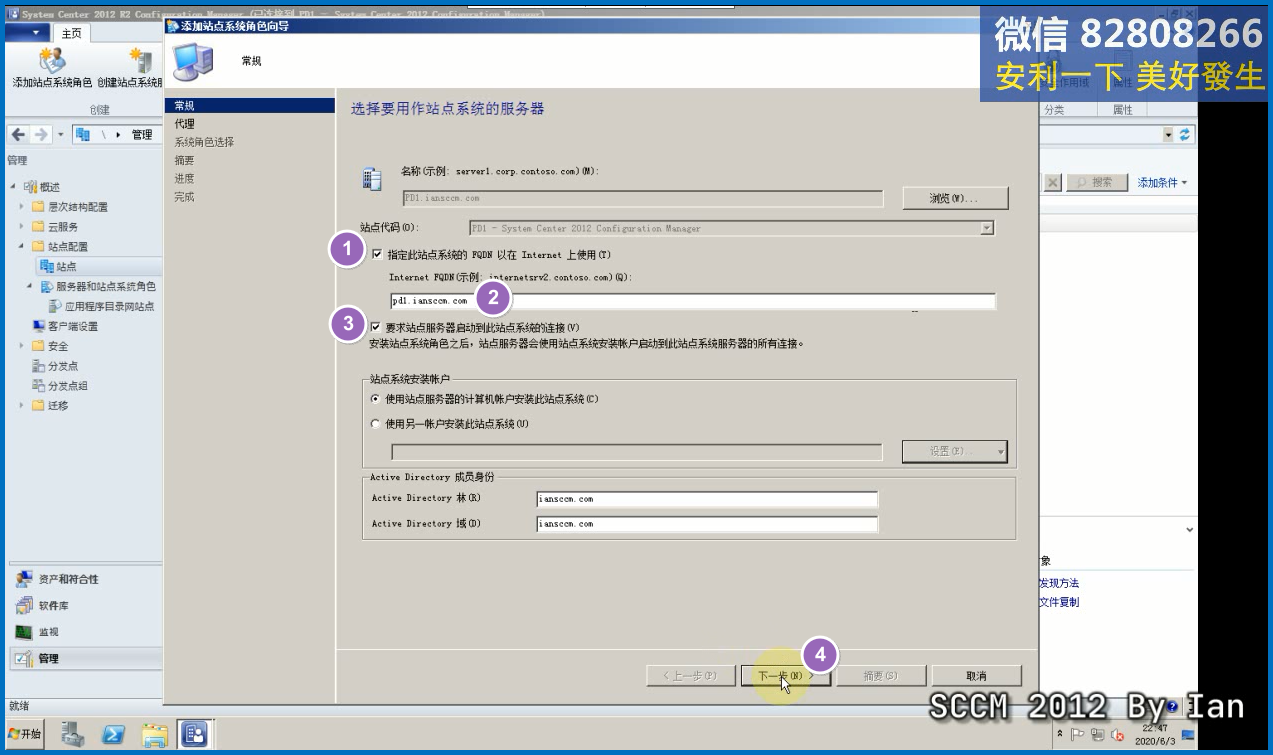Select the 系统角色选择 wizard step
The image size is (1273, 755).
coord(204,142)
